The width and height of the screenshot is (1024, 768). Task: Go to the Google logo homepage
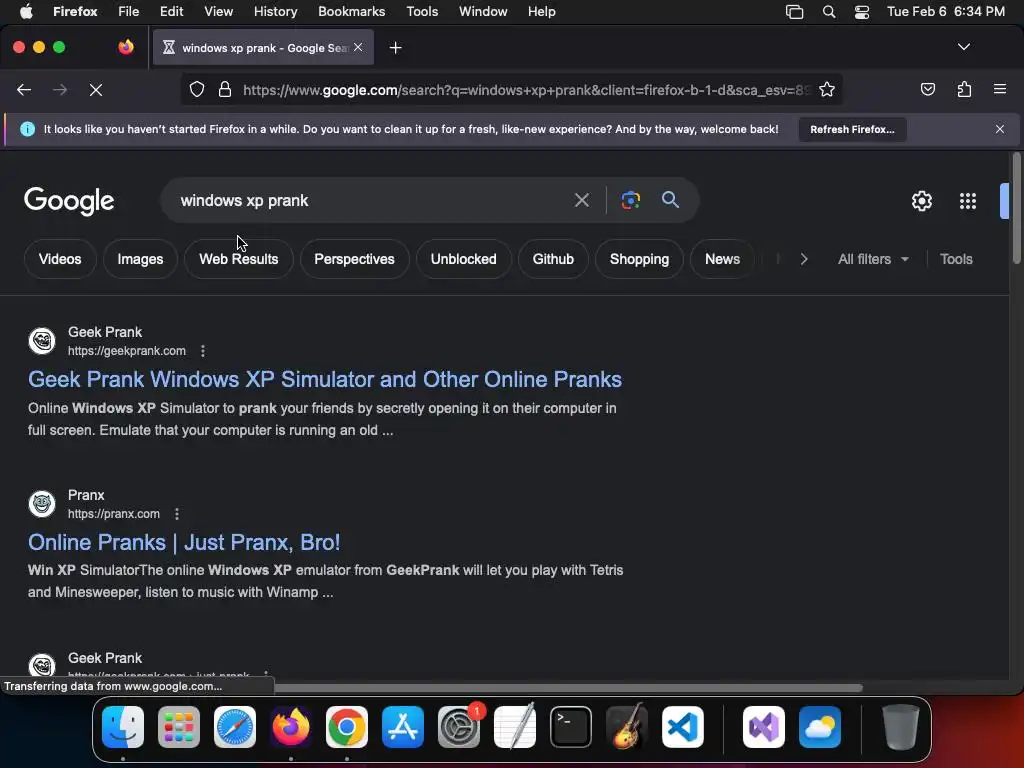69,201
